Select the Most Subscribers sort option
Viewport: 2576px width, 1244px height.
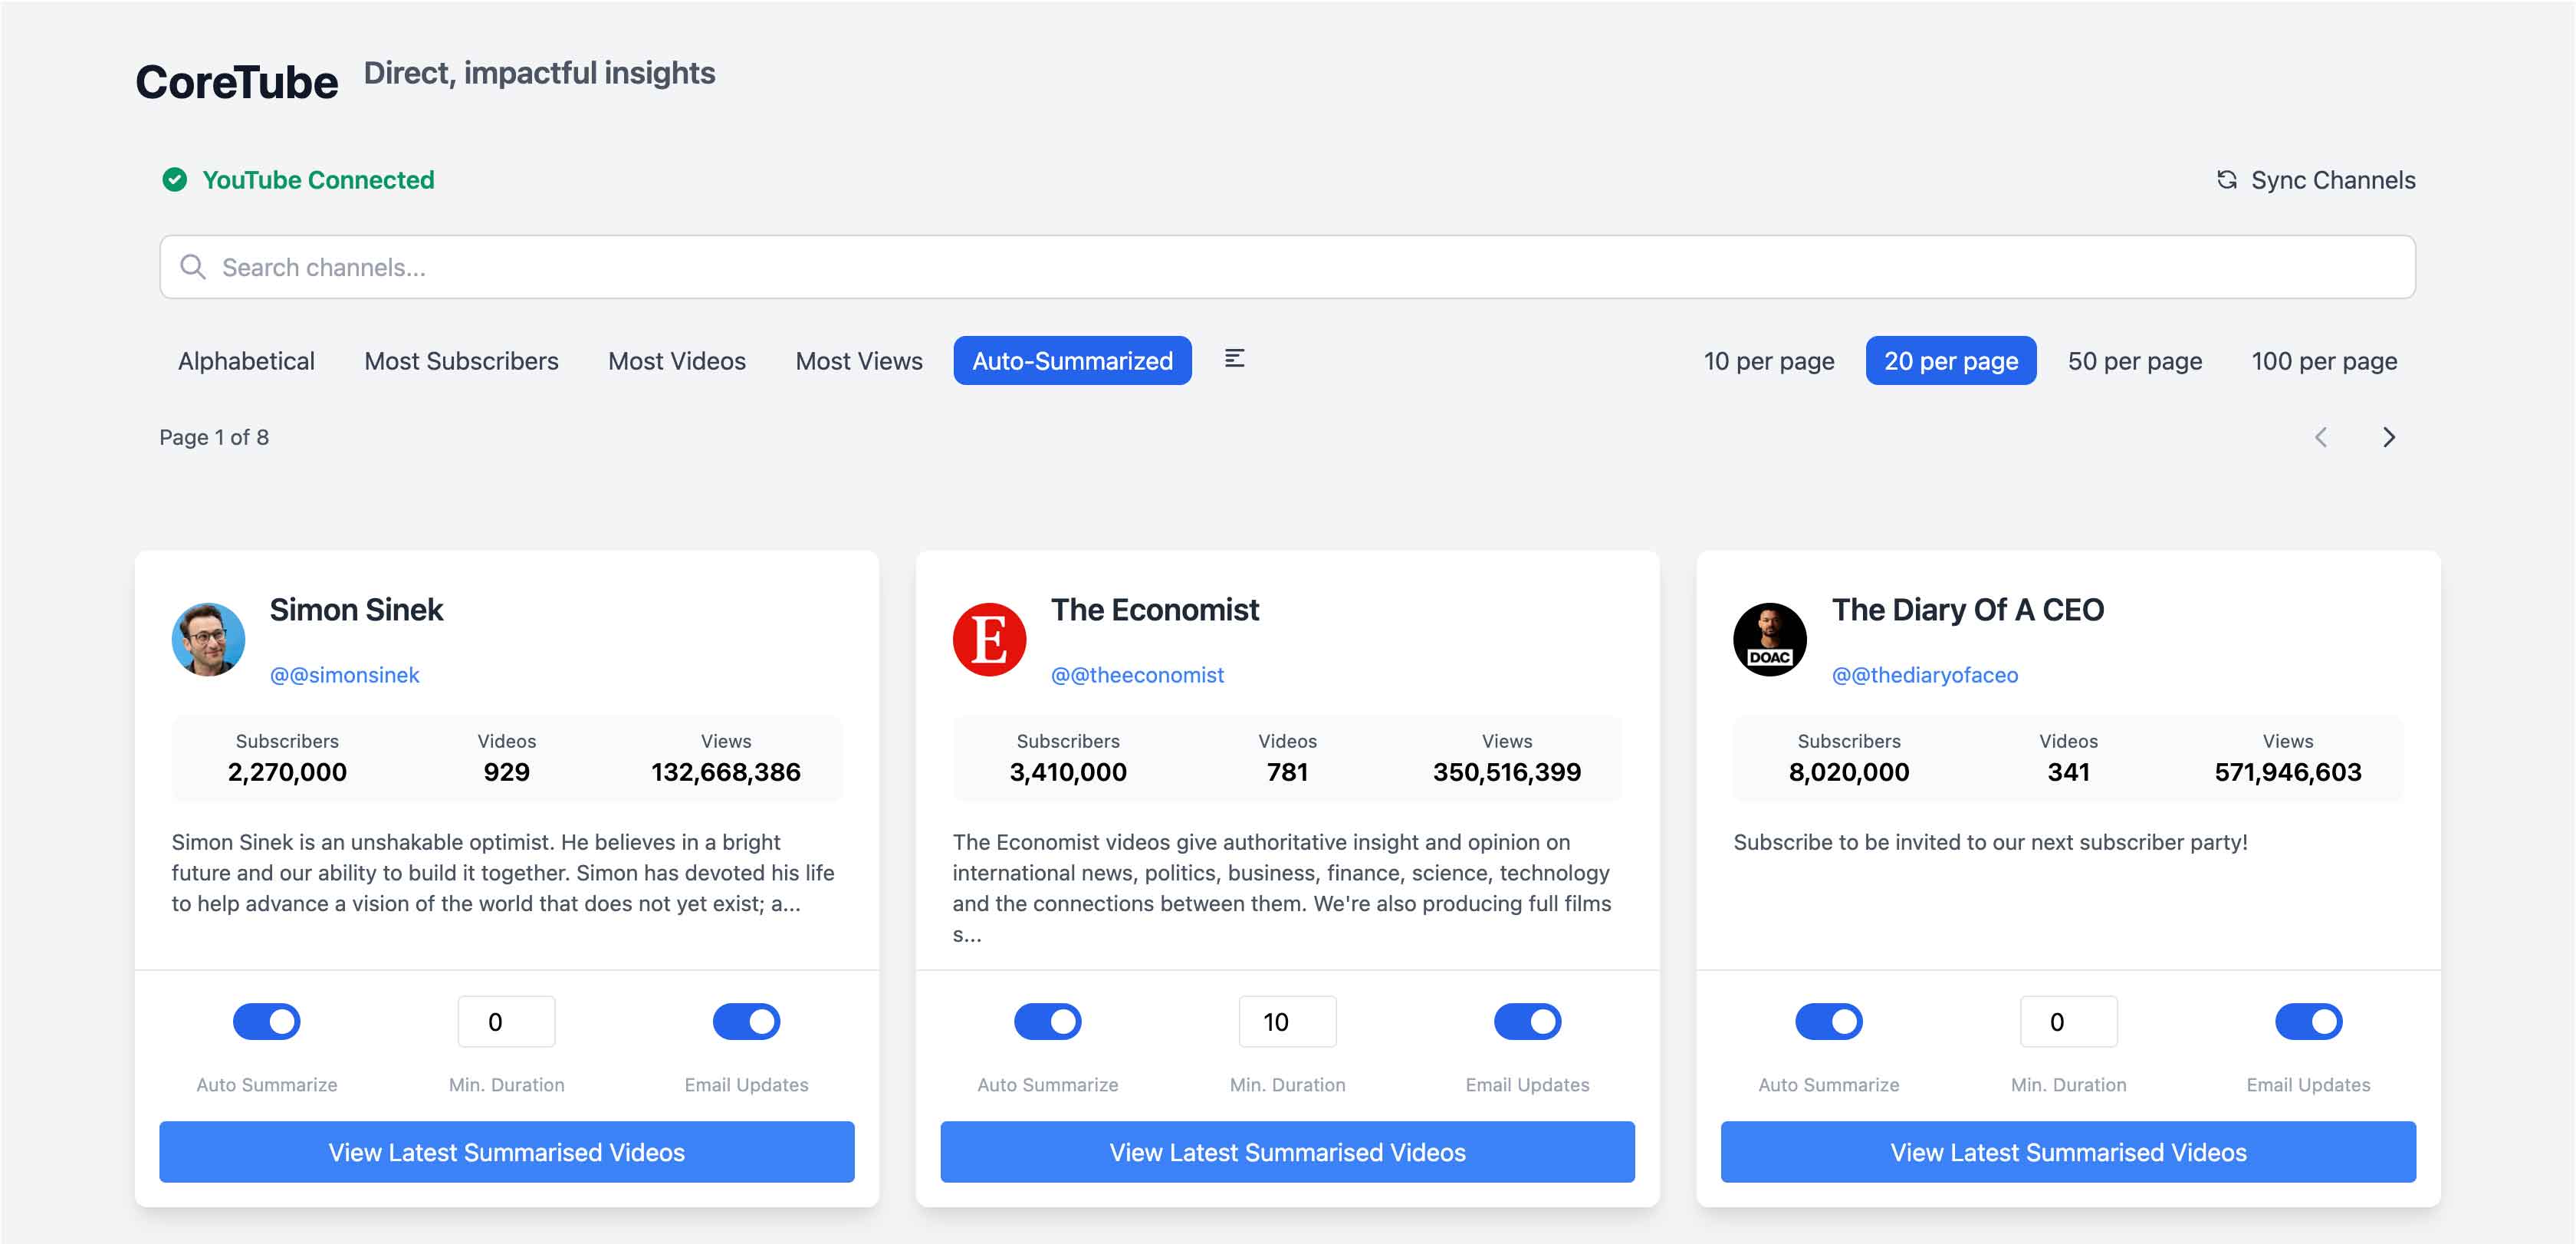coord(460,360)
